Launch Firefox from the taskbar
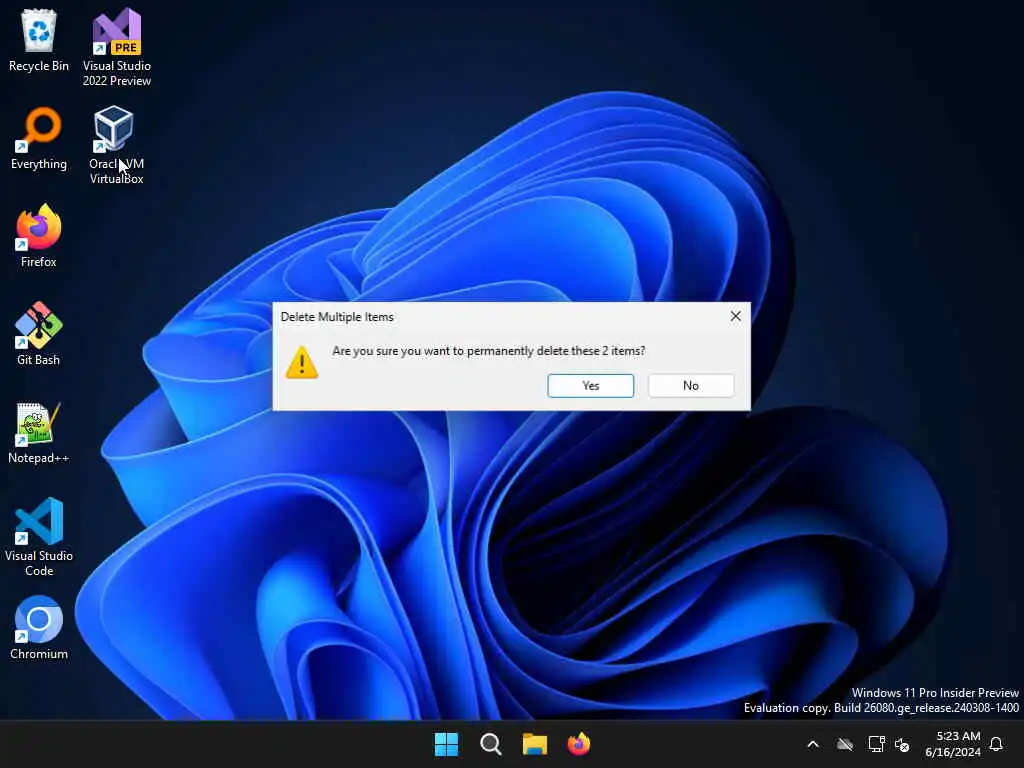The width and height of the screenshot is (1024, 768). point(579,744)
